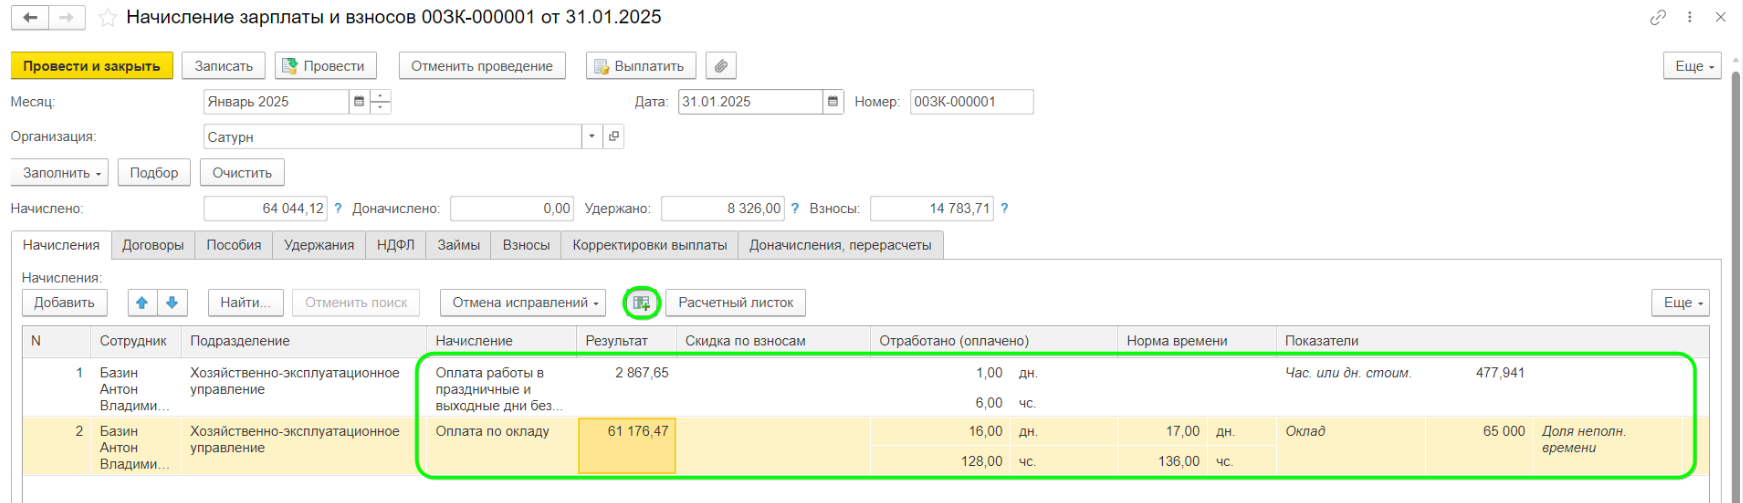This screenshot has height=503, width=1743.
Task: Open the Еще menu above accruals table
Action: pos(1681,303)
